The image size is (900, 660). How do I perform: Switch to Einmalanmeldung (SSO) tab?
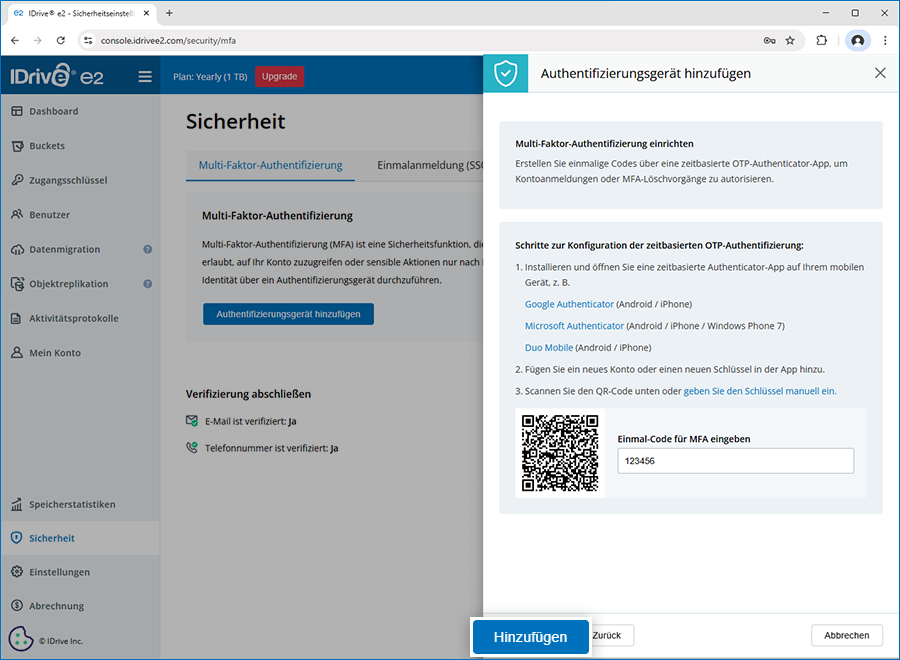coord(428,165)
